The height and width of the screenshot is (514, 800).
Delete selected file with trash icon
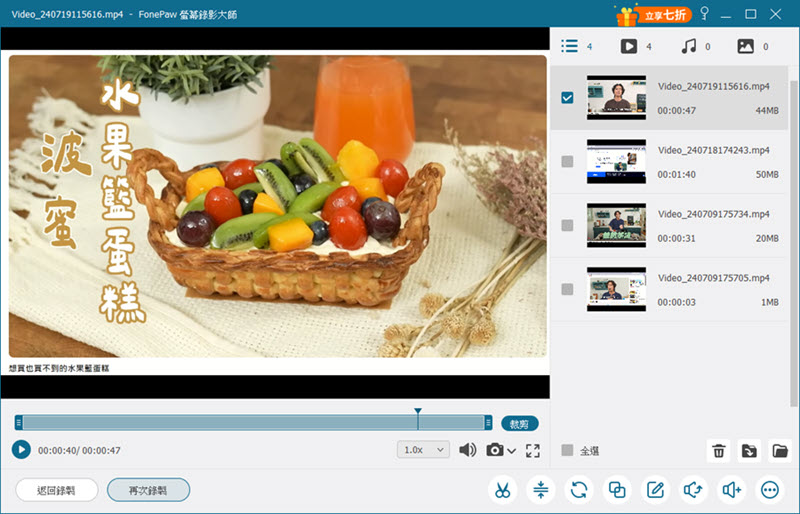(x=718, y=451)
